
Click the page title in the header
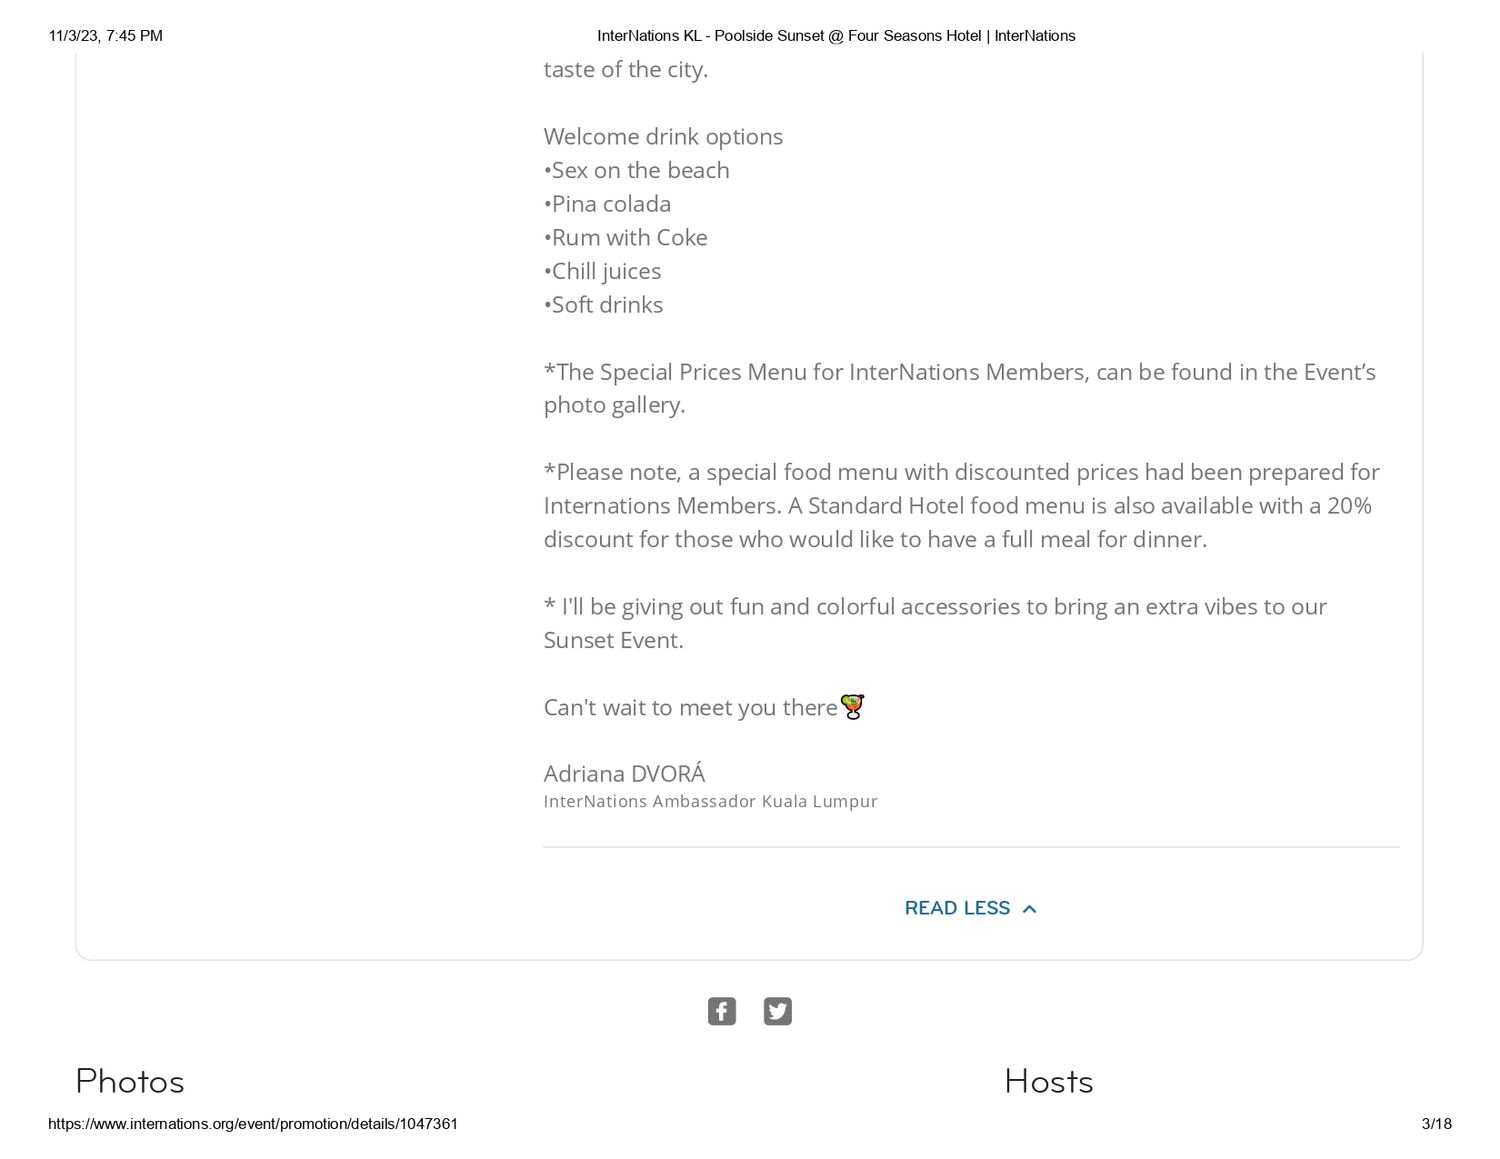tap(836, 36)
